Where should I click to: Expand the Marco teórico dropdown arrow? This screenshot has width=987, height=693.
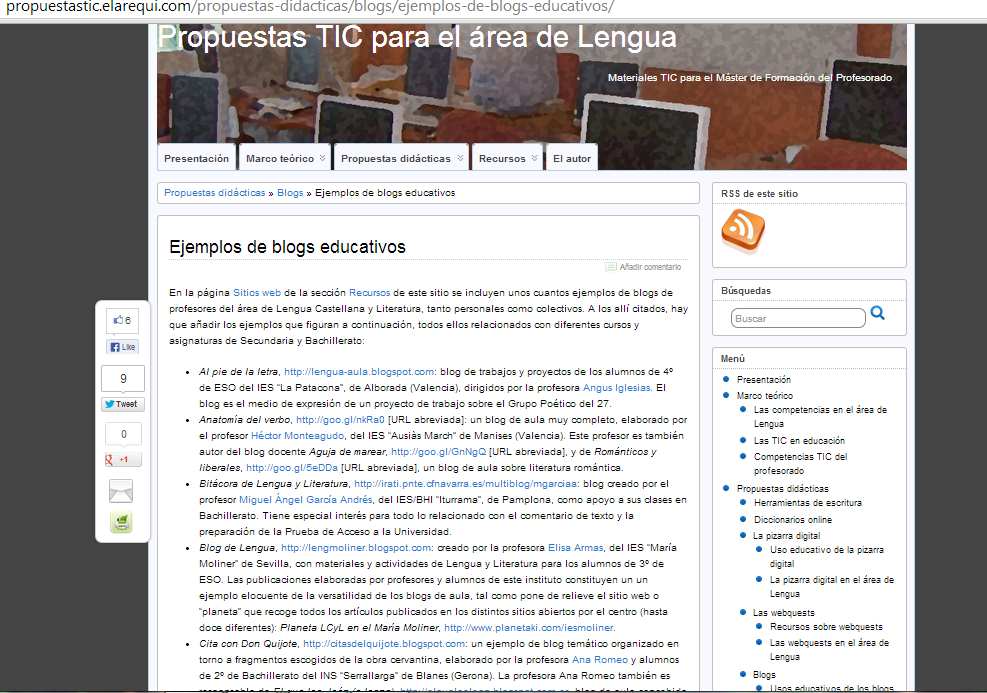click(322, 158)
